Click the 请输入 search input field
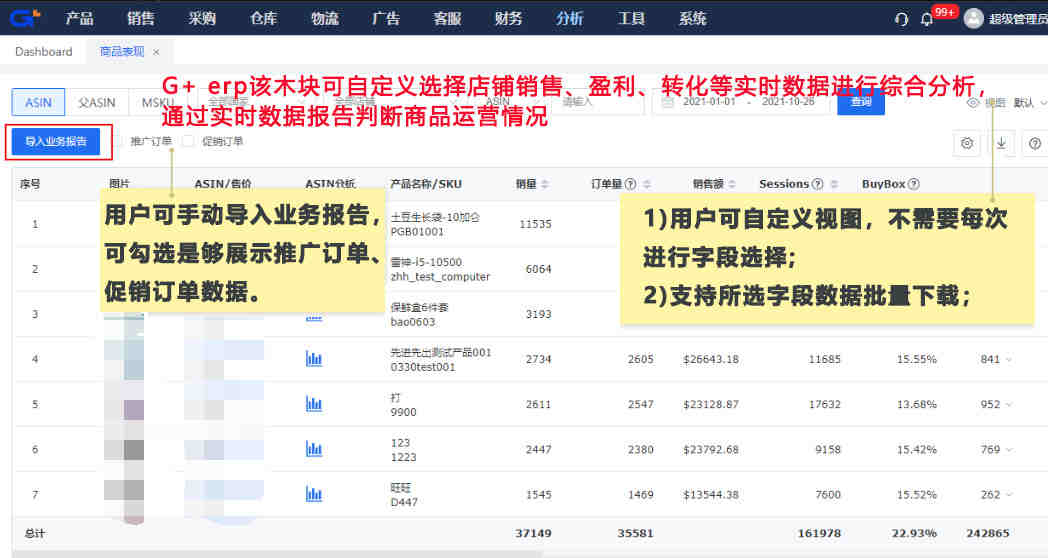This screenshot has width=1048, height=558. [x=598, y=102]
